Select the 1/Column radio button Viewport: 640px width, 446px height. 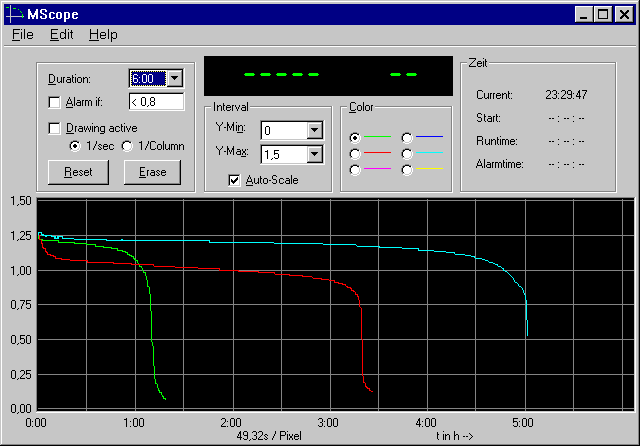(x=127, y=146)
